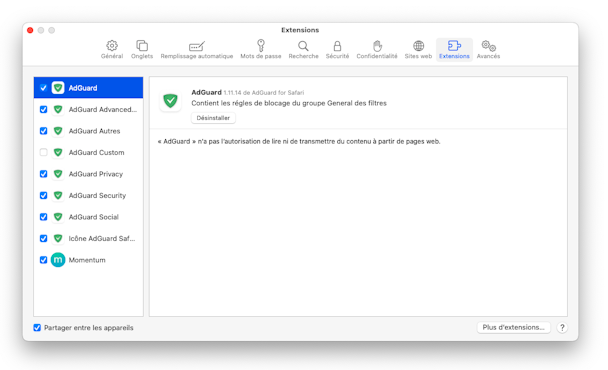The height and width of the screenshot is (370, 608).
Task: Enable the AdGuard Custom extension
Action: [43, 152]
